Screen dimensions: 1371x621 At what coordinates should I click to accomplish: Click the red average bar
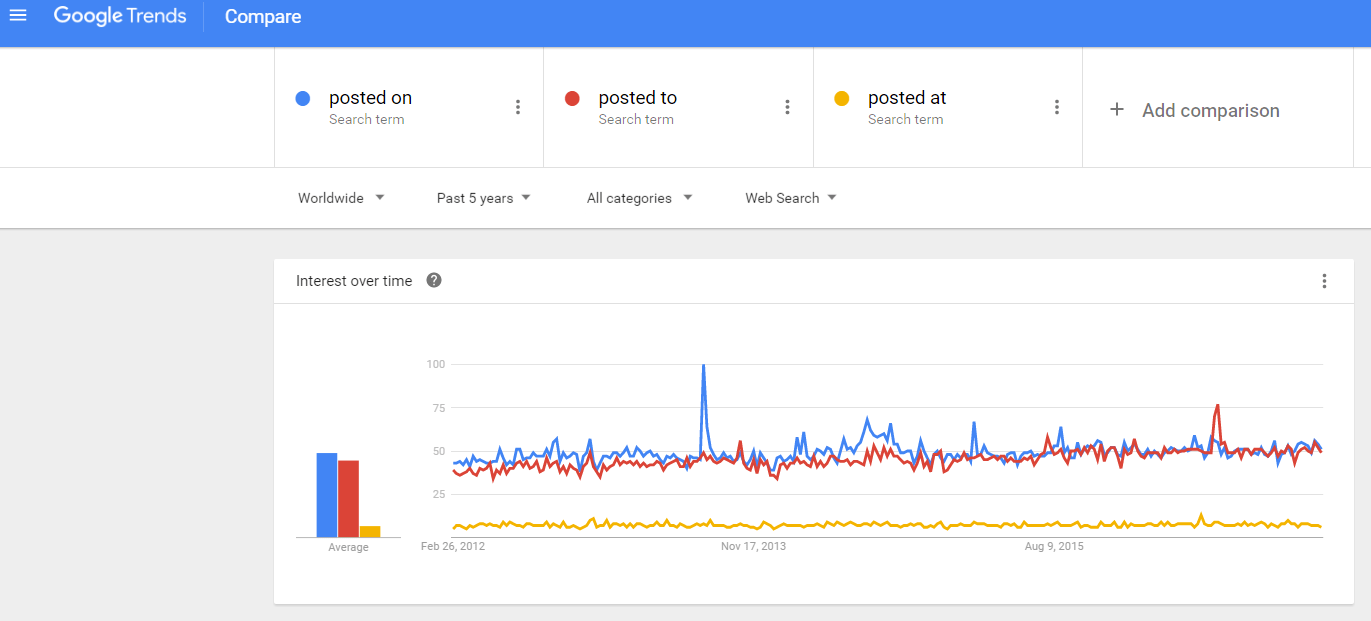[x=348, y=498]
